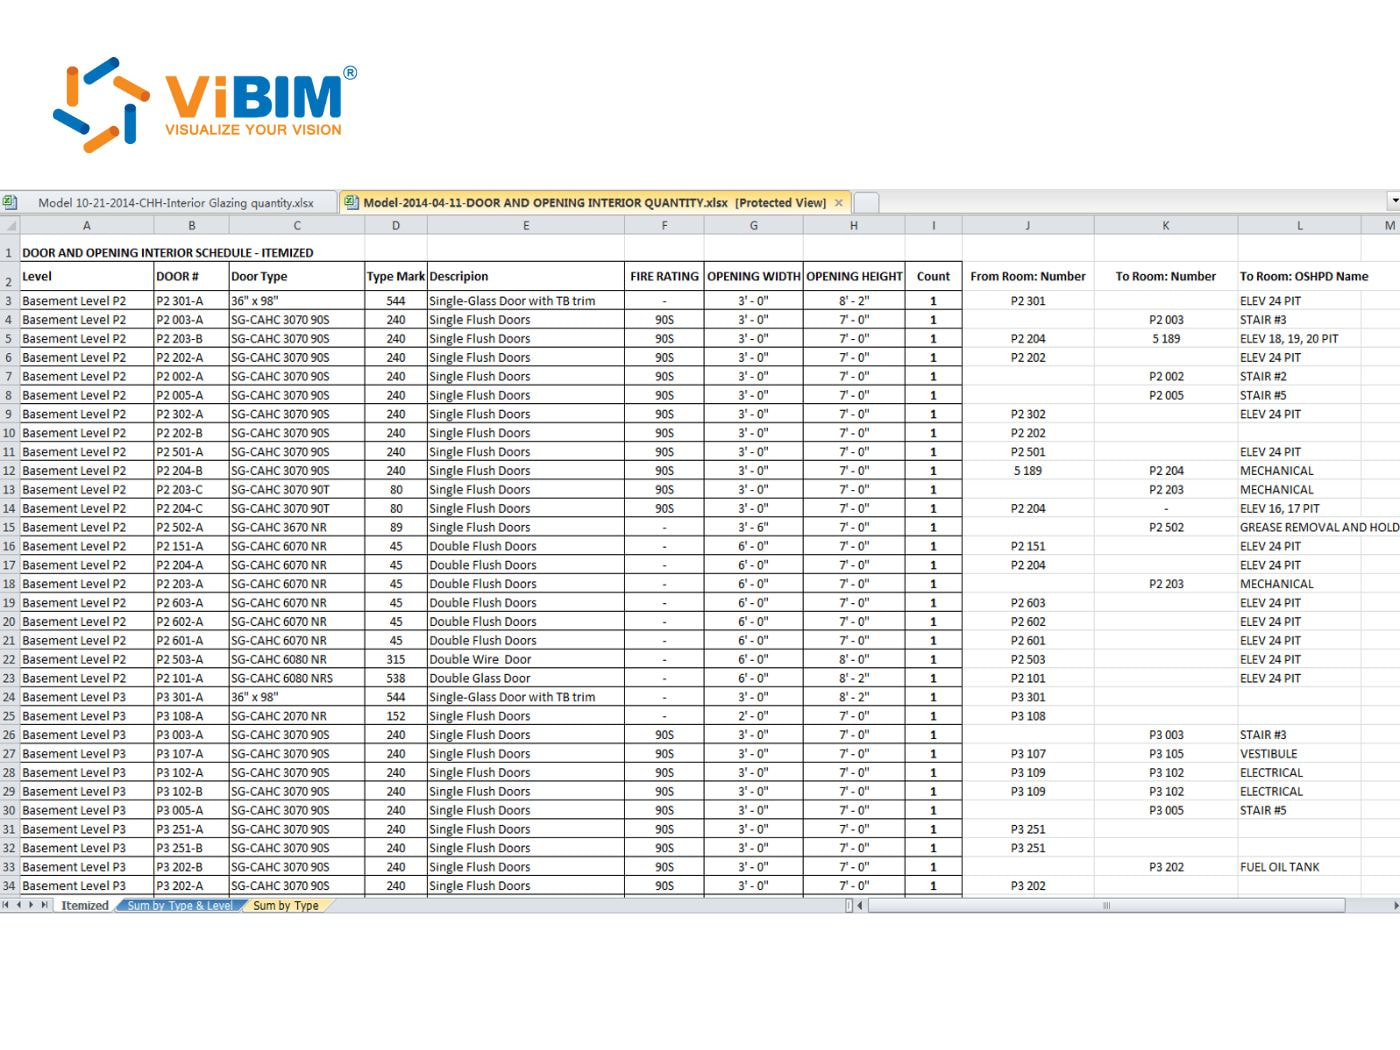Click the previous-sheet navigation arrow
The image size is (1400, 1050).
(21, 906)
